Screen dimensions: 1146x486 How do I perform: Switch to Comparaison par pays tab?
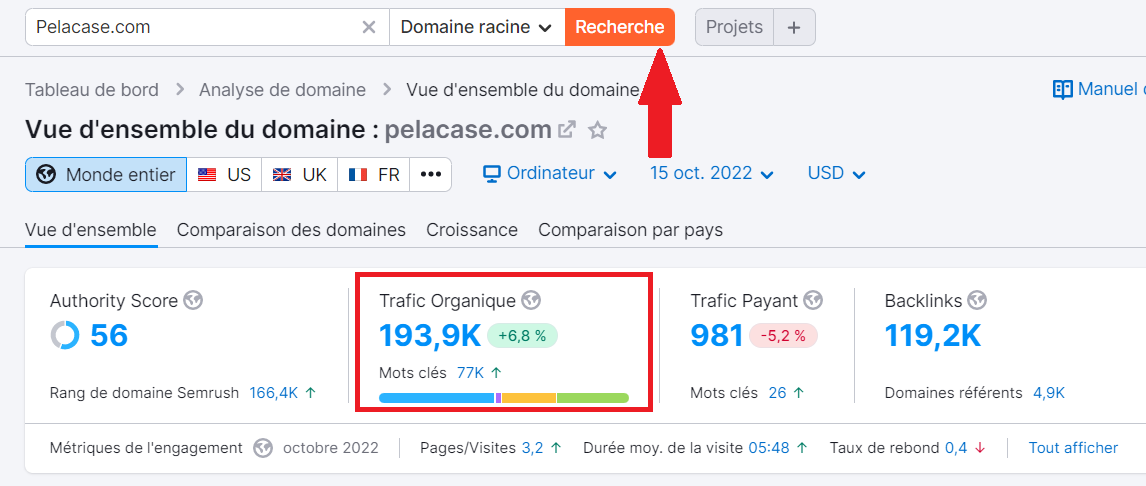(x=631, y=230)
